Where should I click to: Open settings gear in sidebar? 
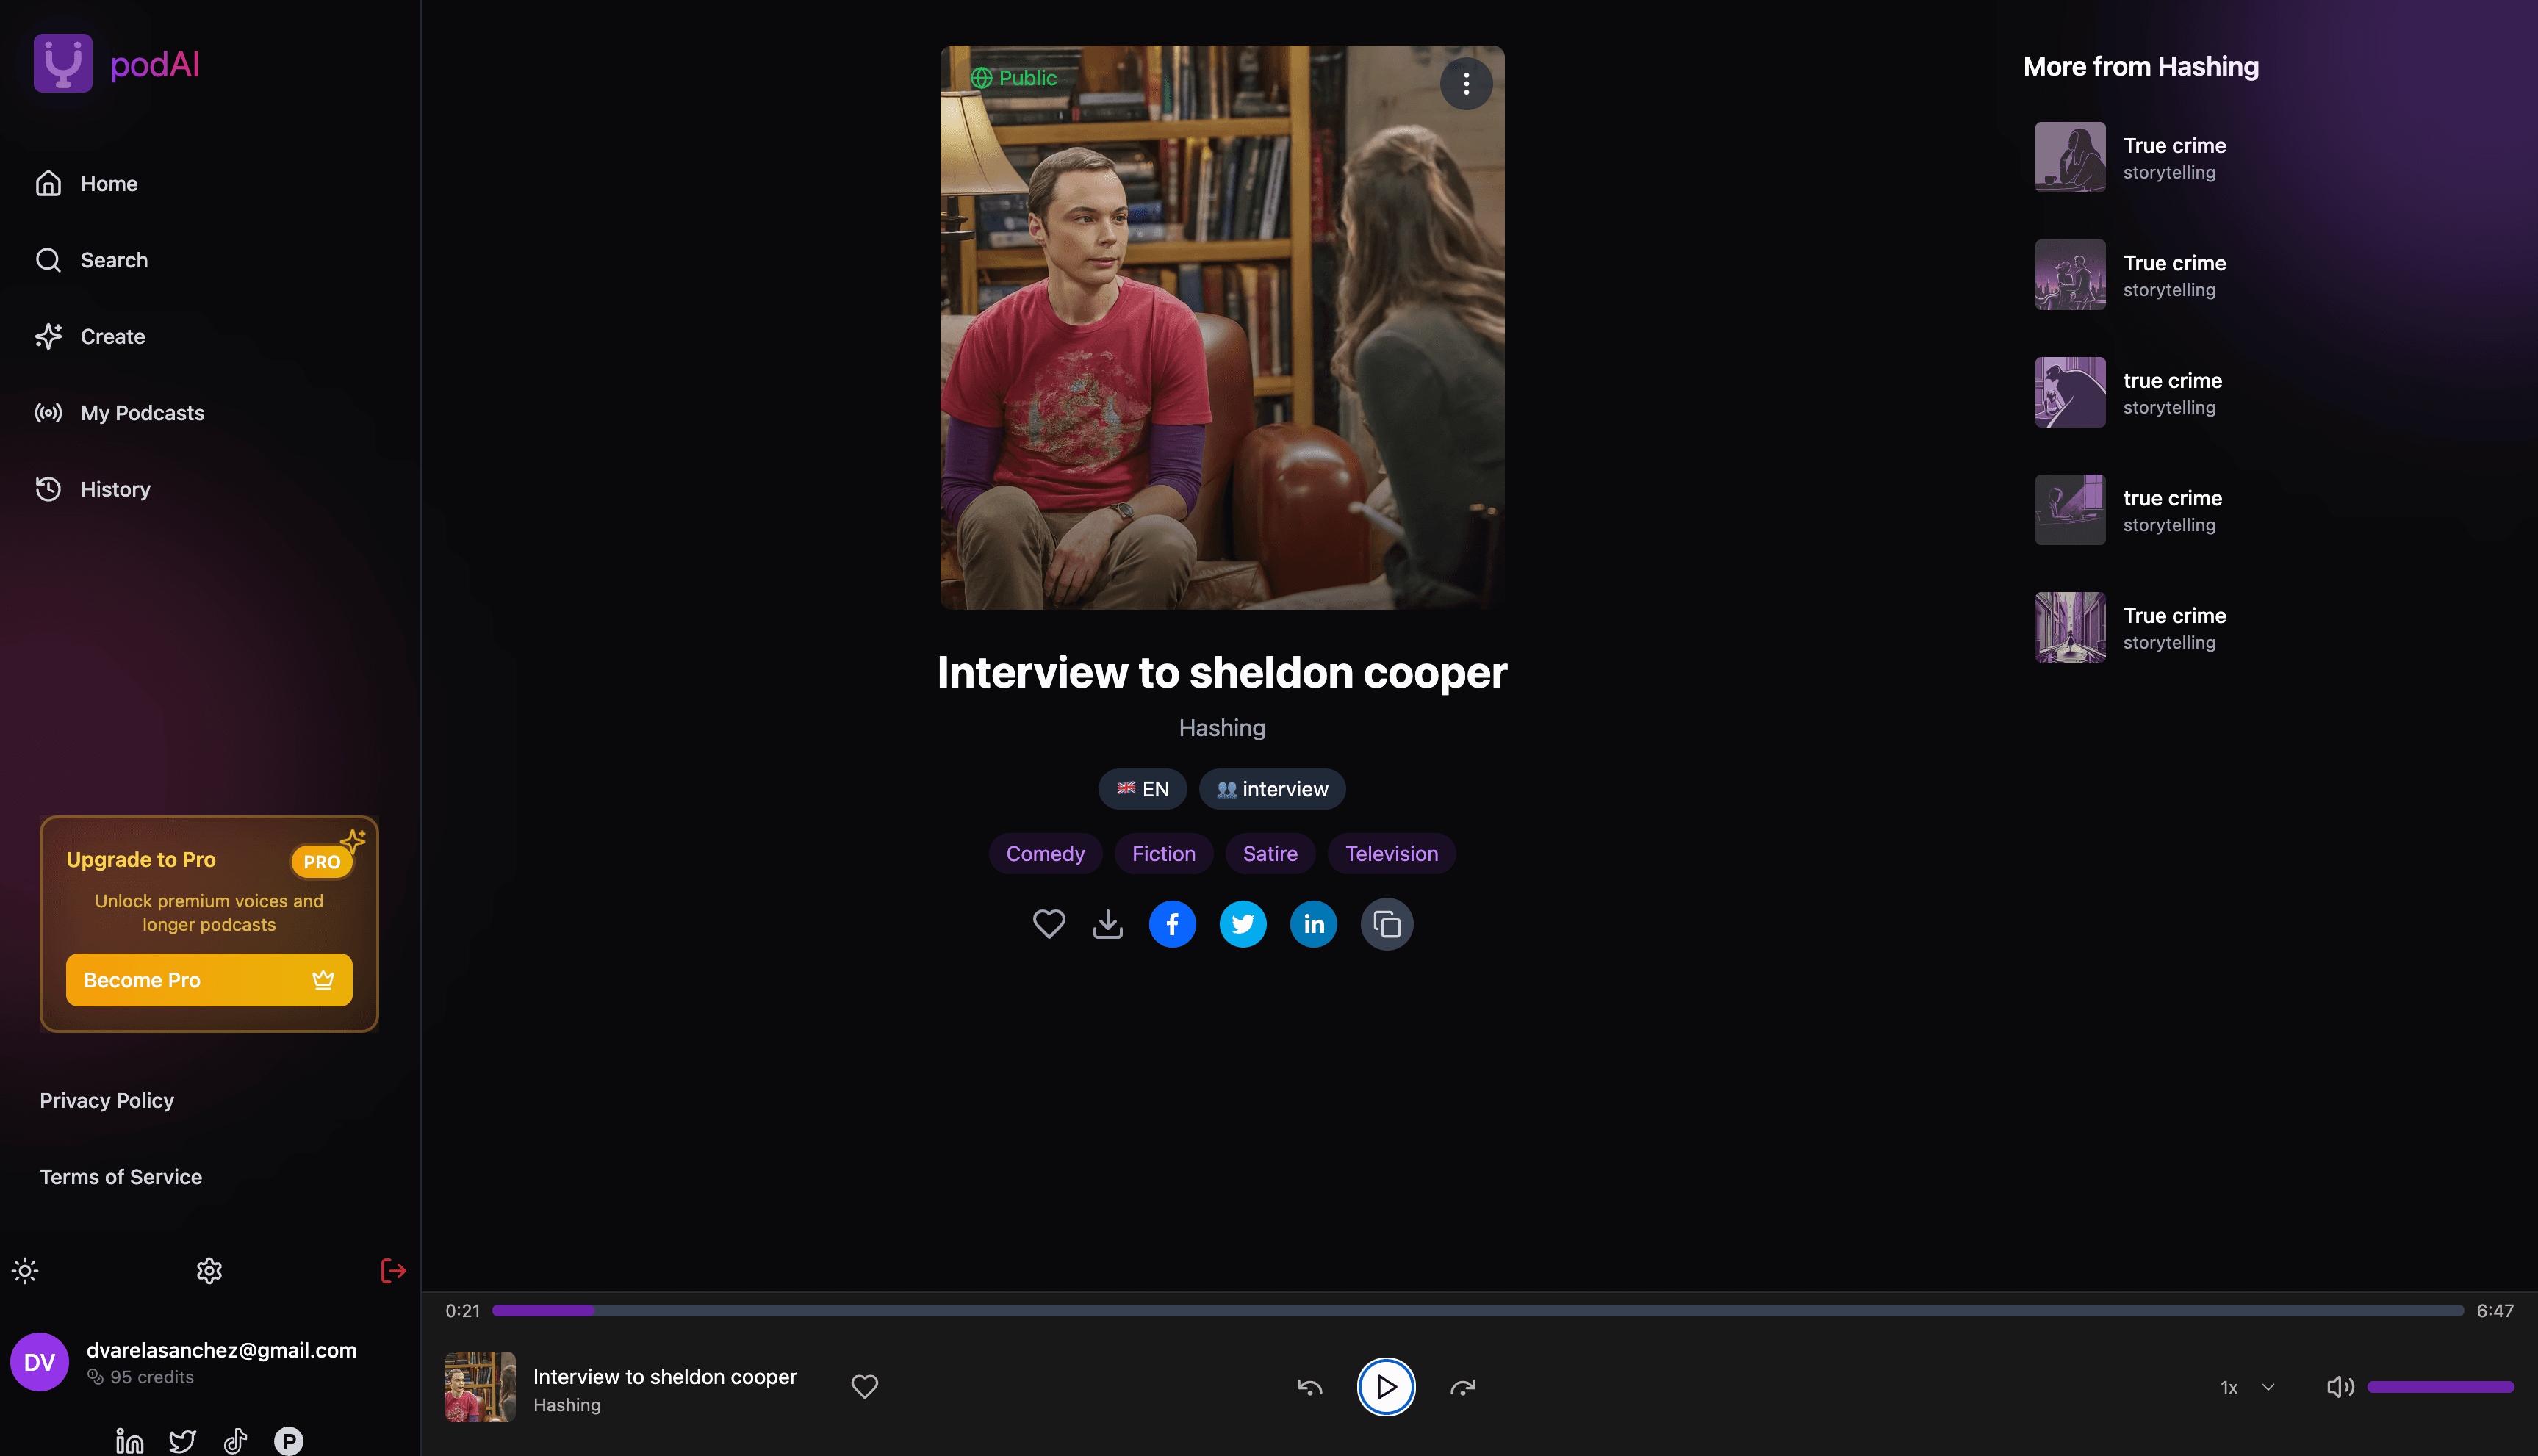[209, 1271]
